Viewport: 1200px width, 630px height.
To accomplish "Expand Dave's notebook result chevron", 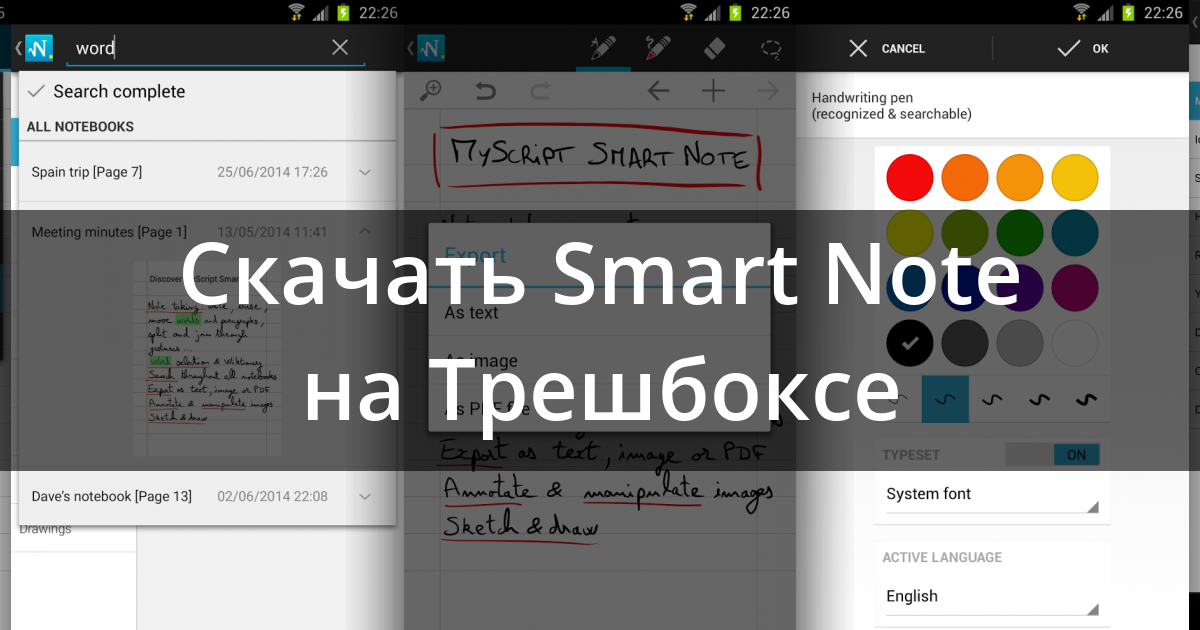I will point(365,496).
